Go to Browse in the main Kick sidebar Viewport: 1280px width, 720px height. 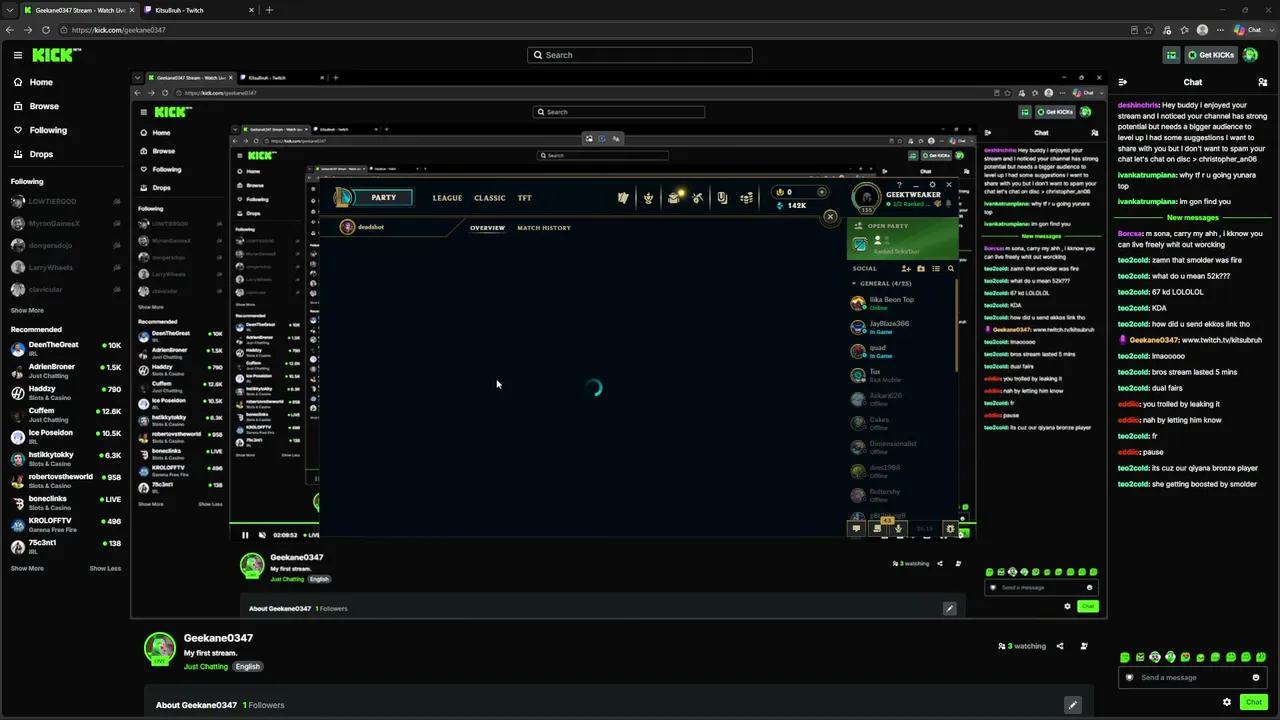(44, 106)
